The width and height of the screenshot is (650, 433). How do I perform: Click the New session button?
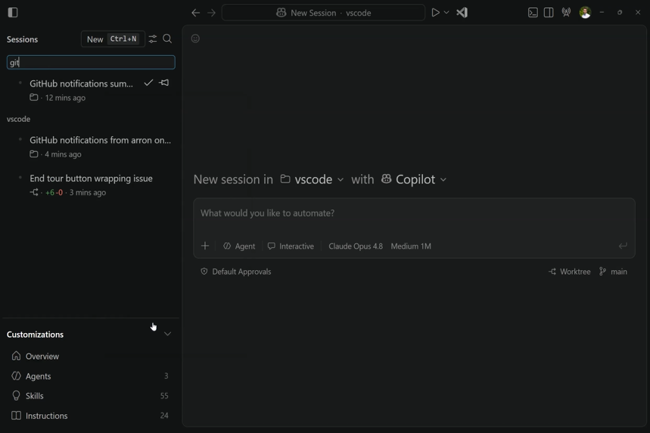point(113,39)
